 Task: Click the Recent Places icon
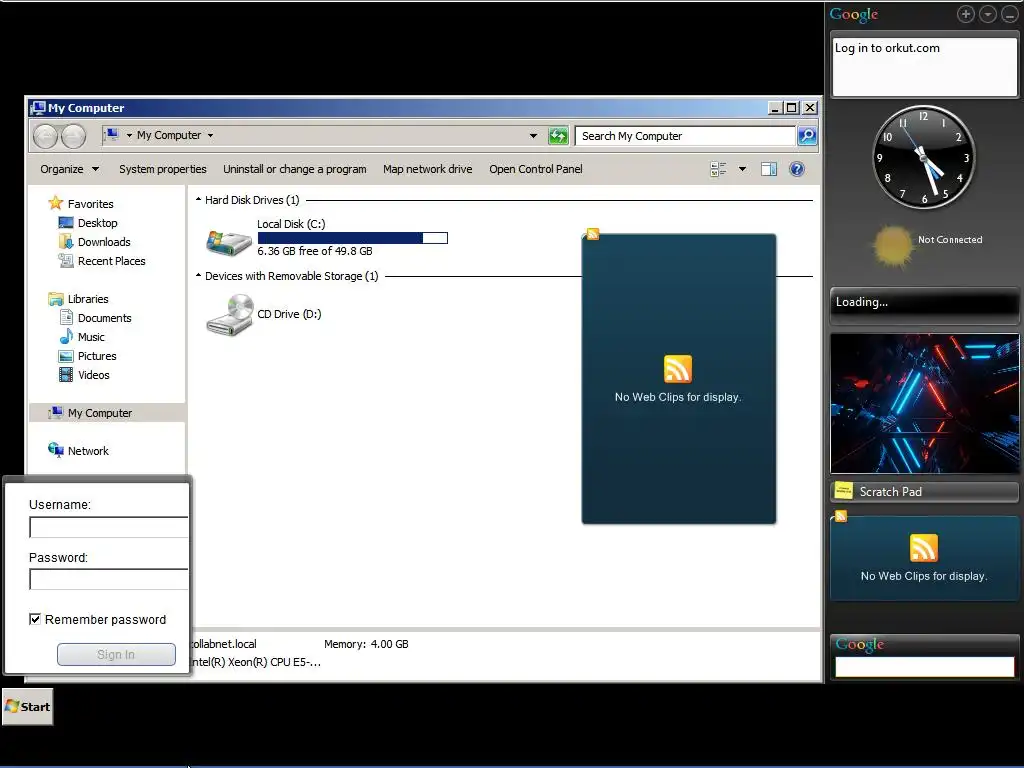(x=66, y=261)
